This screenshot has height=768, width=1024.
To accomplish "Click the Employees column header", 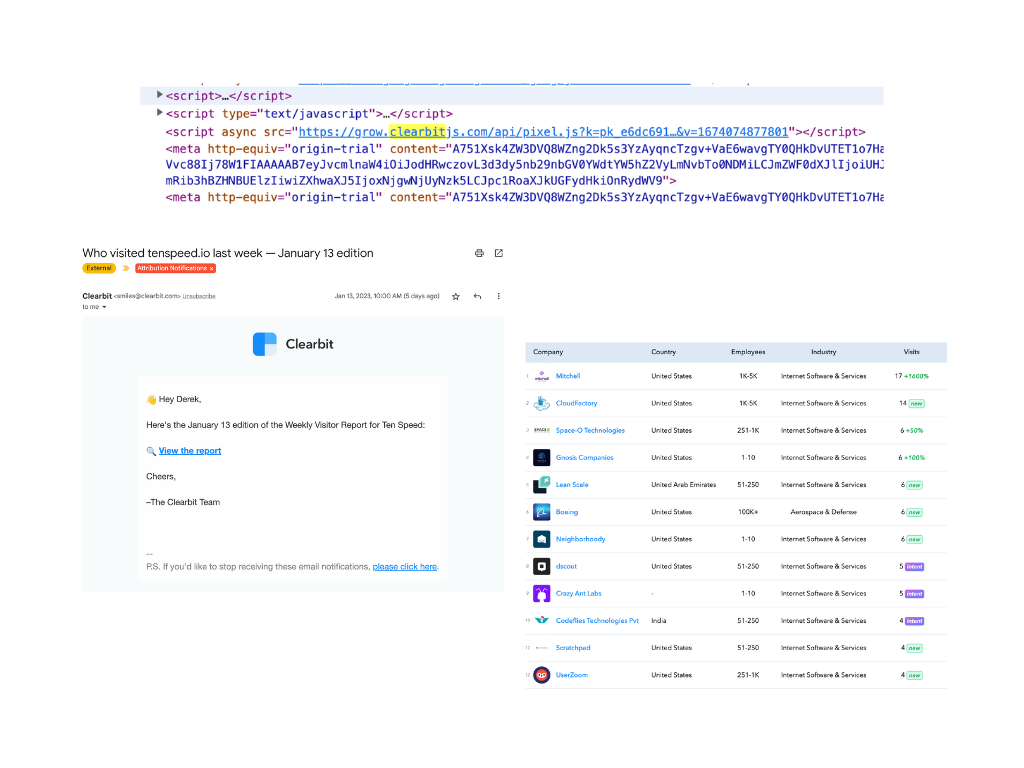I will [x=748, y=352].
